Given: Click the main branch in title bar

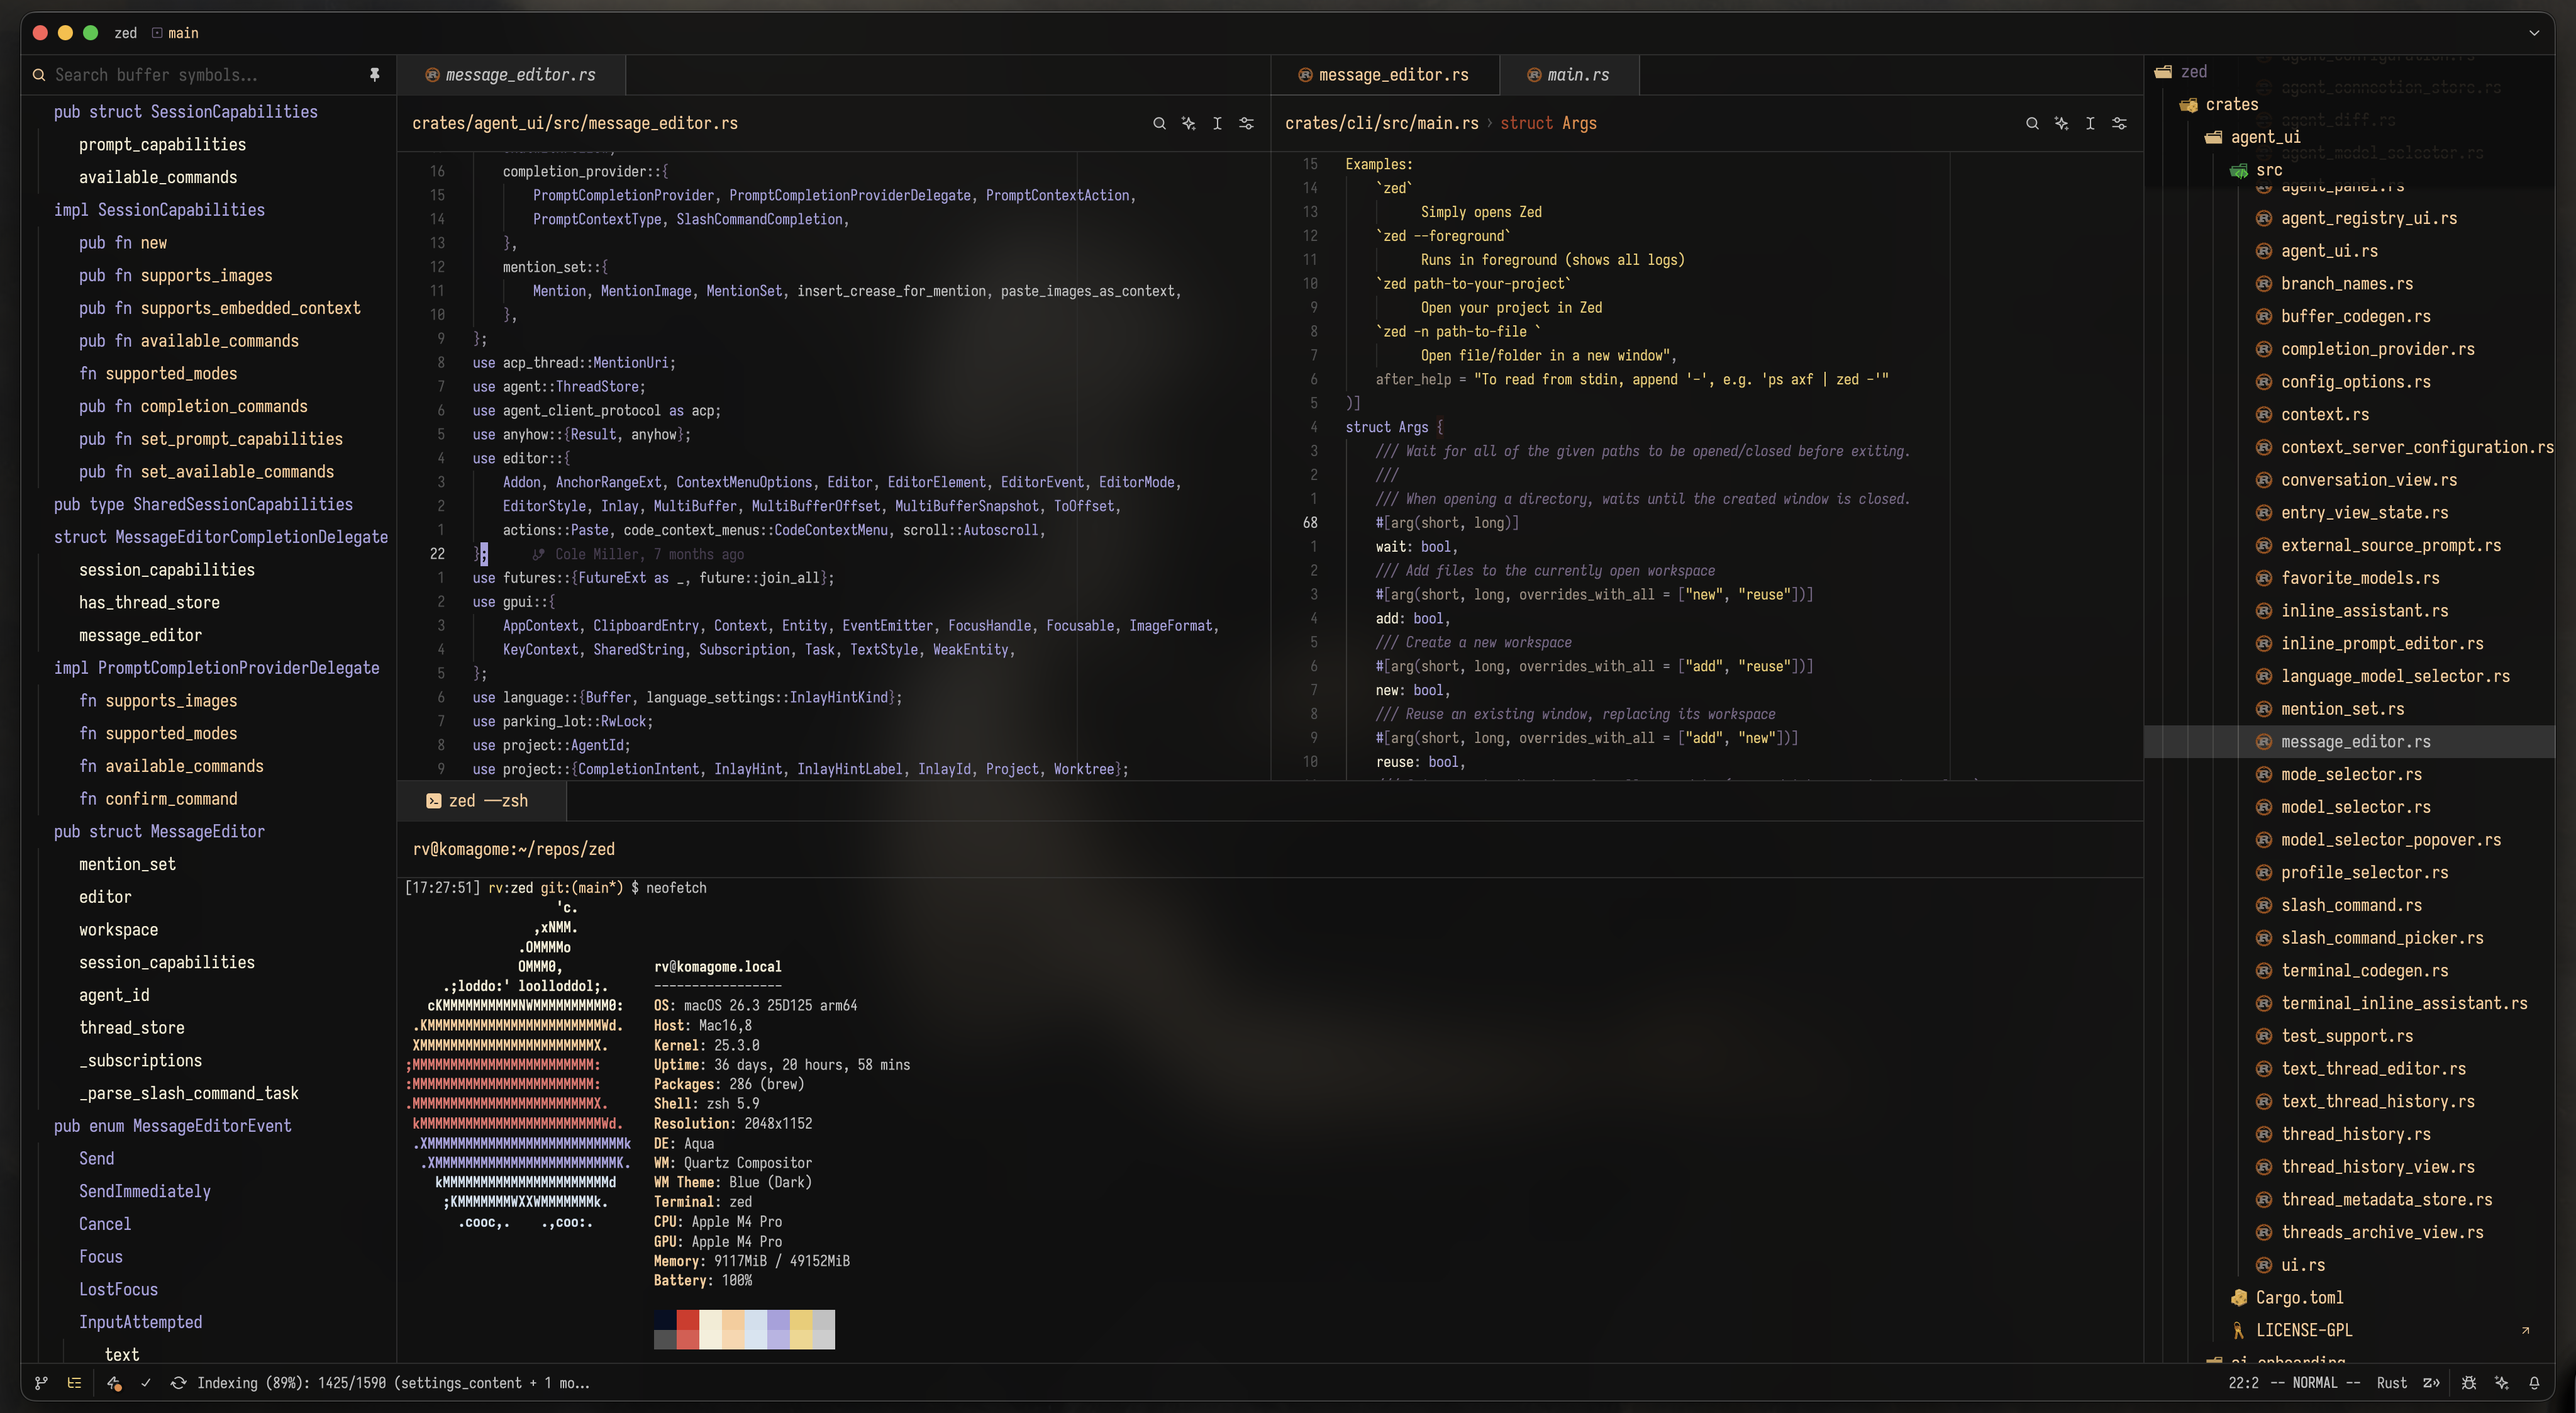Looking at the screenshot, I should pos(175,33).
